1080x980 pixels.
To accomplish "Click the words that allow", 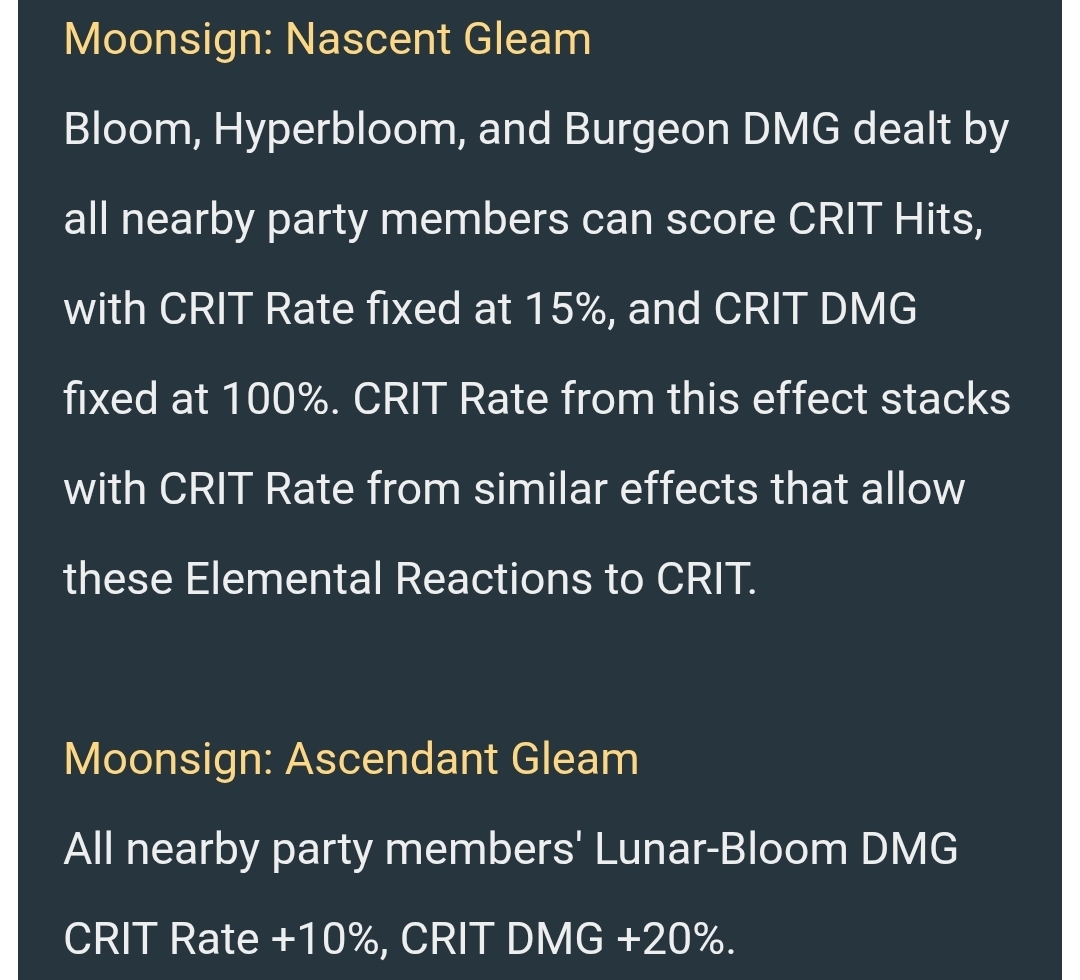I will 868,489.
